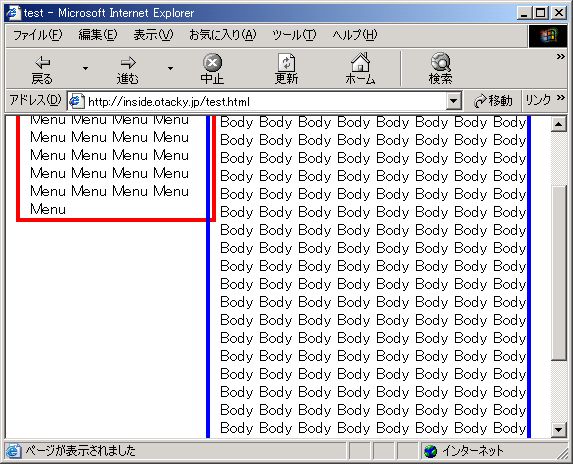Expand the リンク links bar chevron
573x464 pixels.
click(561, 98)
